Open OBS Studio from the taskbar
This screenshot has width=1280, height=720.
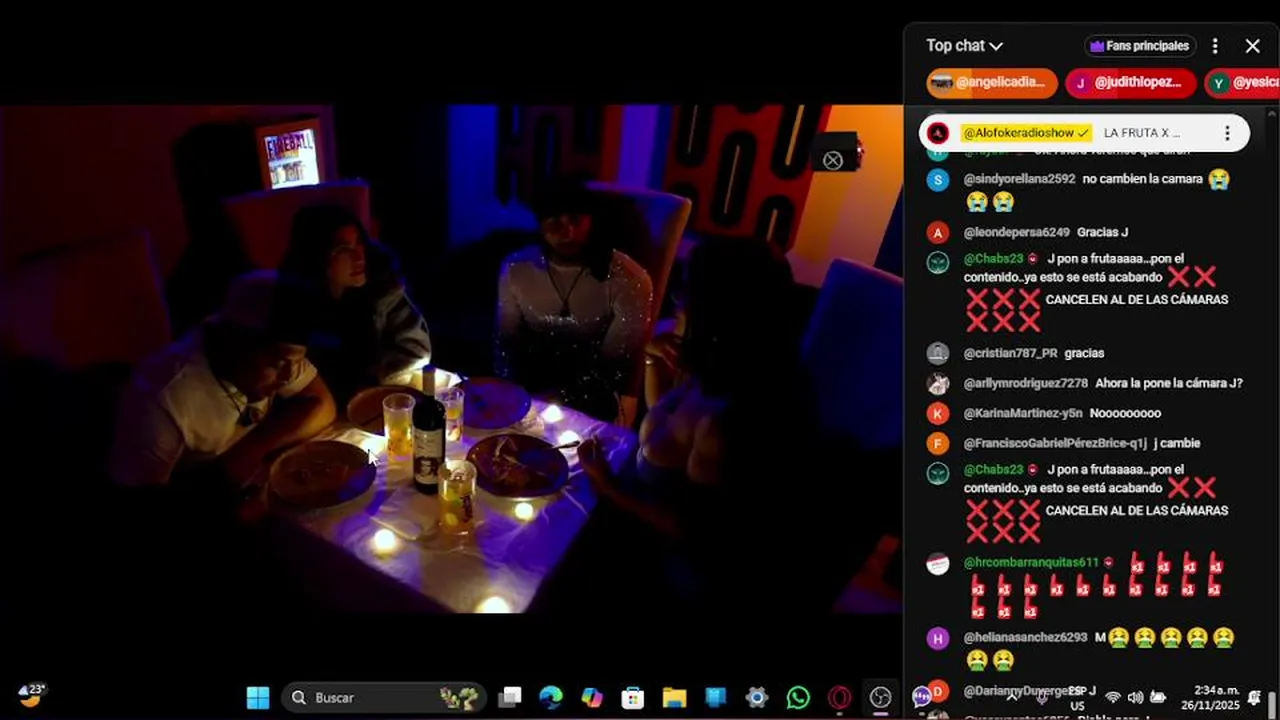pyautogui.click(x=880, y=697)
